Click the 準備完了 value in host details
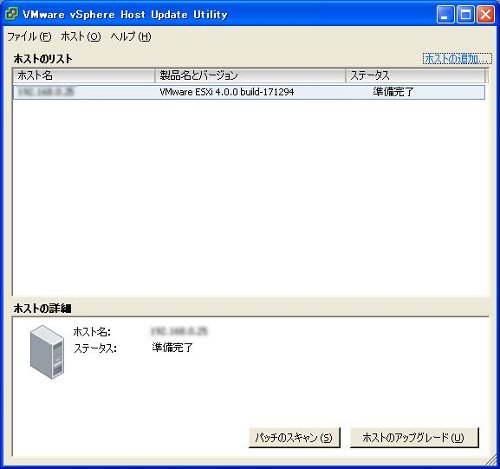The image size is (500, 469). [172, 348]
